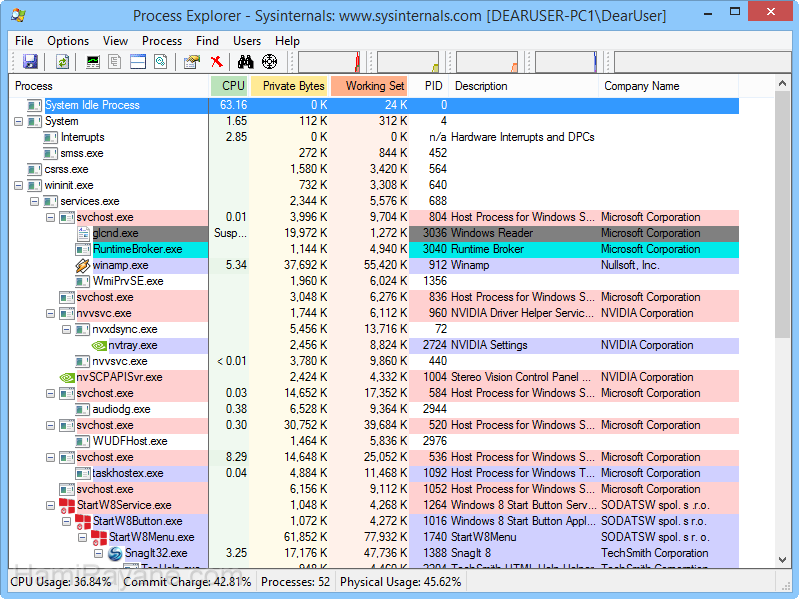Sort by Working Set column header

click(369, 86)
